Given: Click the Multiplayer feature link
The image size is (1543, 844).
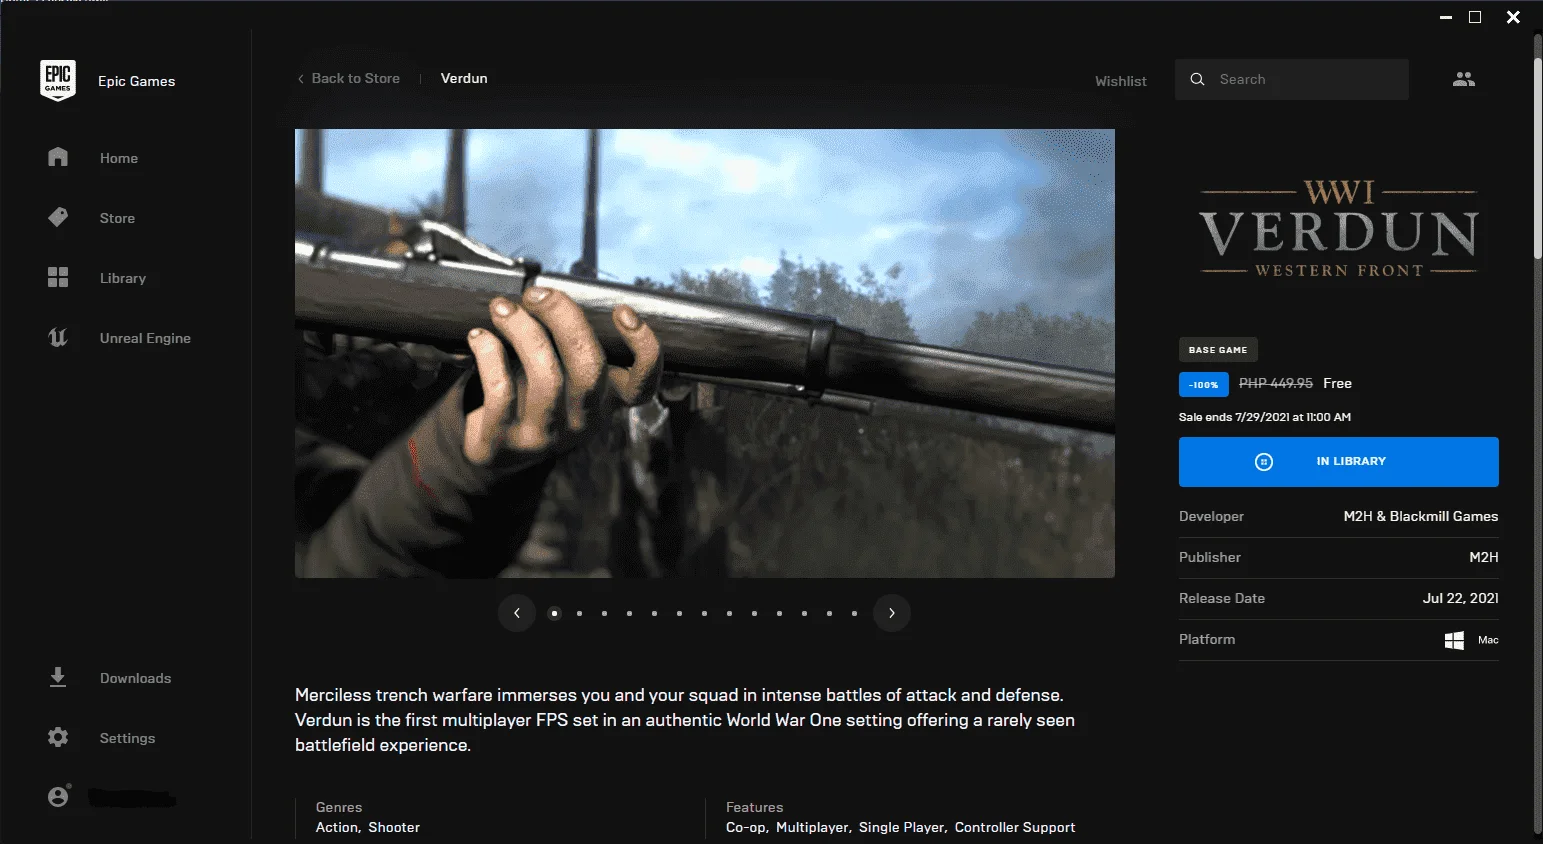Looking at the screenshot, I should 813,827.
